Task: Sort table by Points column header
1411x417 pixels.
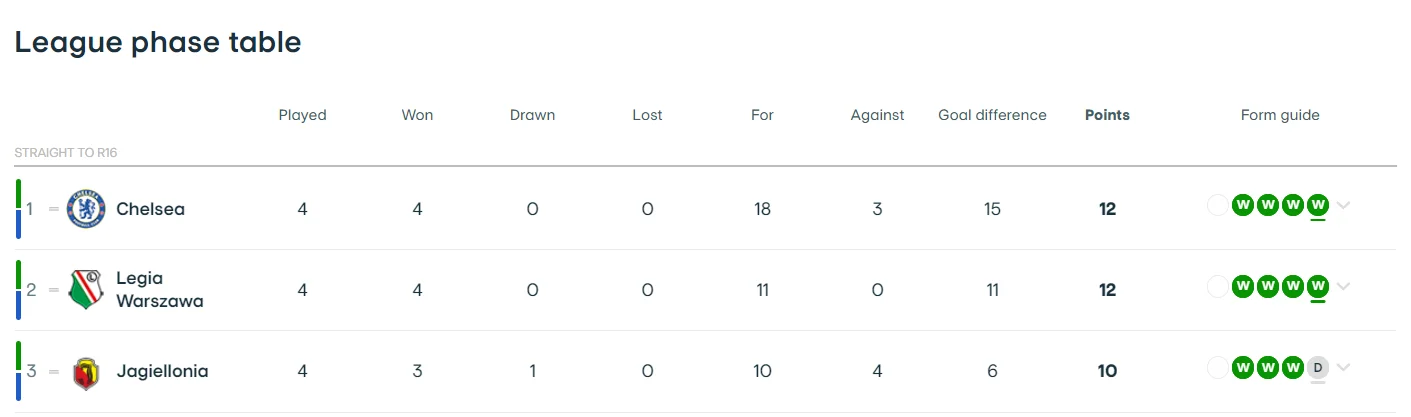Action: point(1107,115)
